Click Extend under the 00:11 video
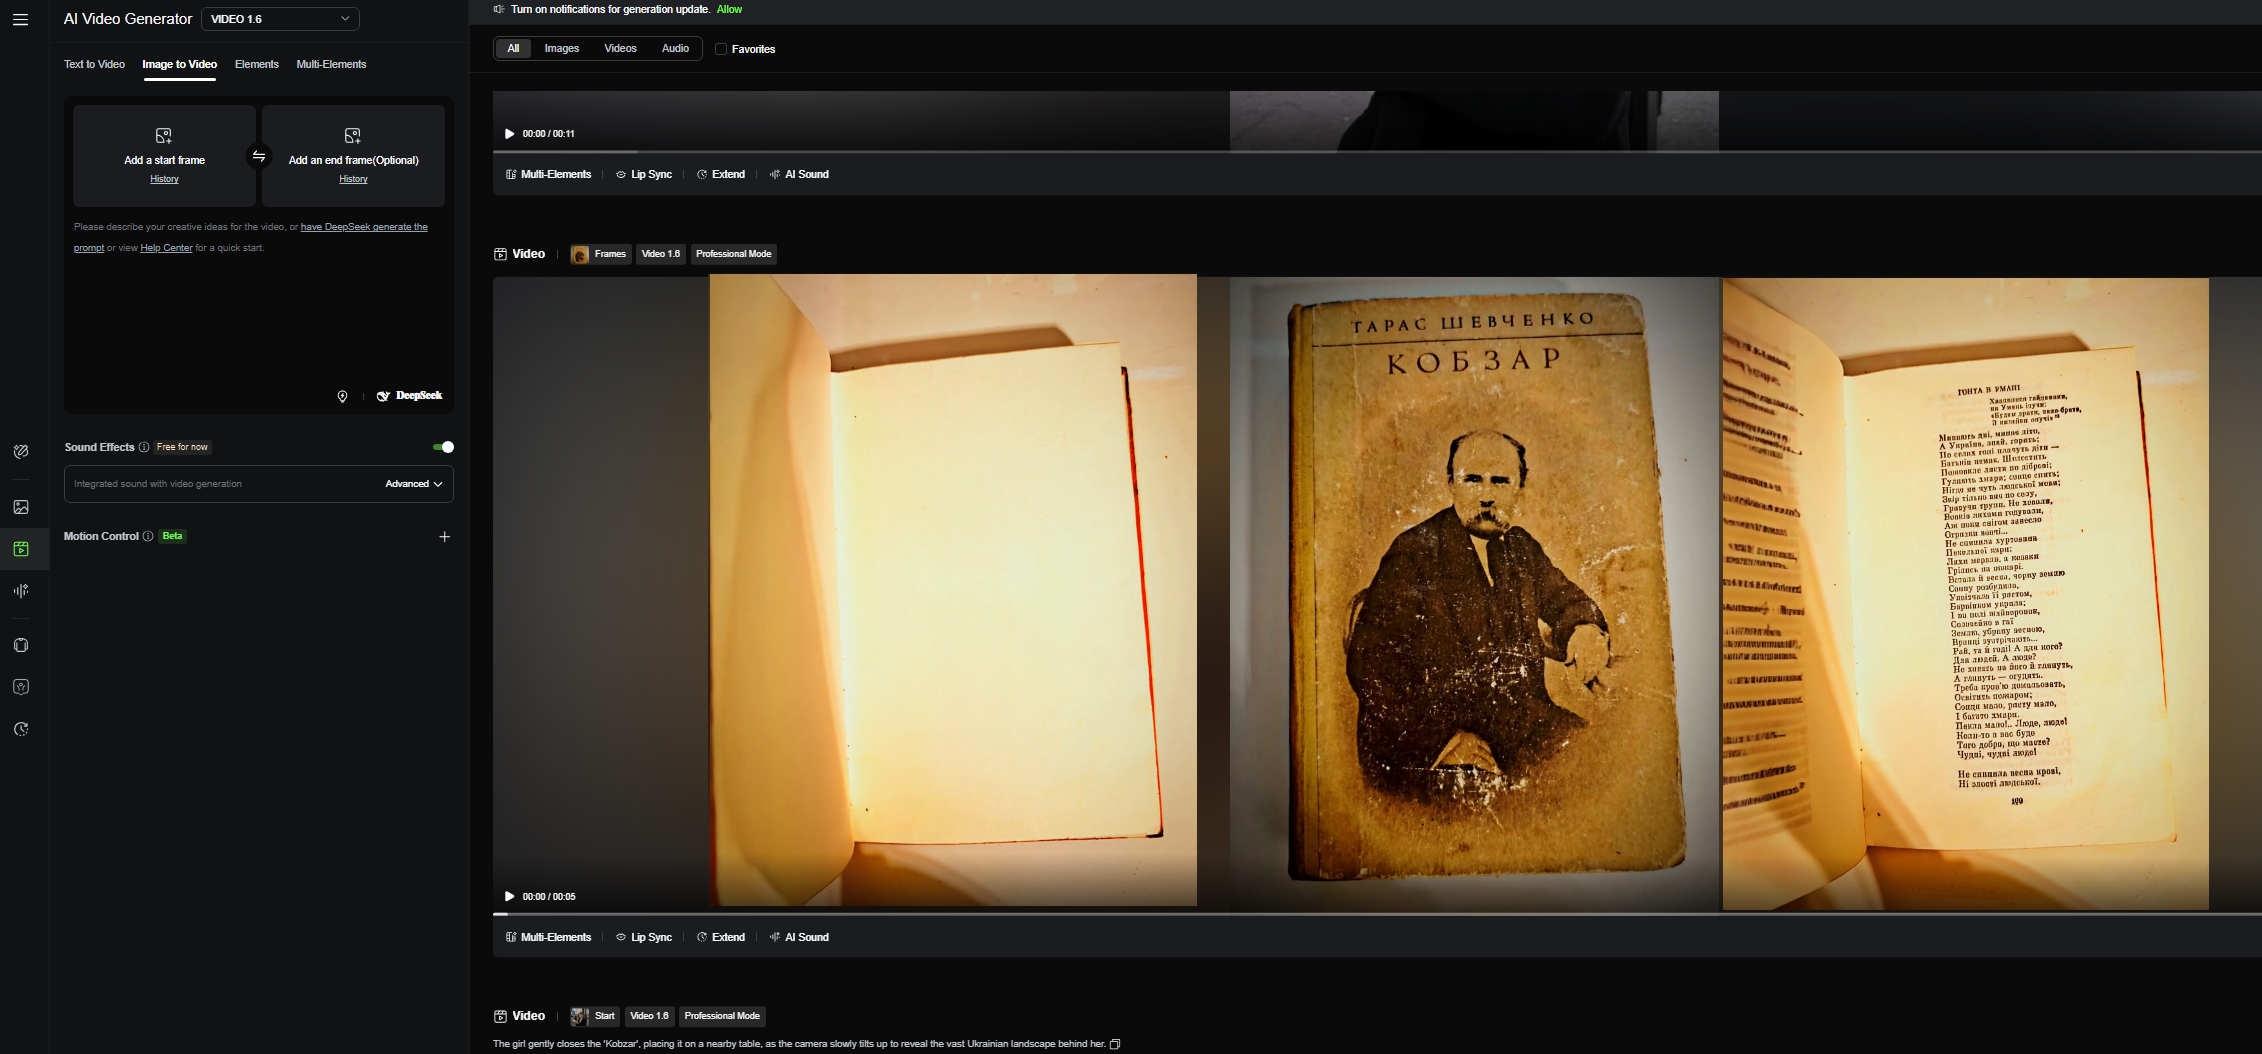This screenshot has height=1054, width=2262. (721, 174)
